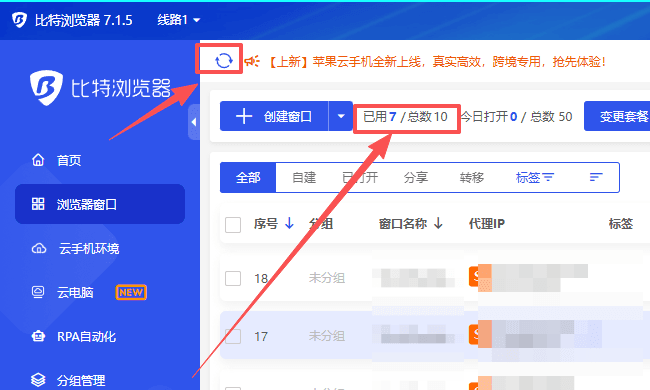This screenshot has height=390, width=650.
Task: Click 未分组 in row 18
Action: click(x=327, y=278)
